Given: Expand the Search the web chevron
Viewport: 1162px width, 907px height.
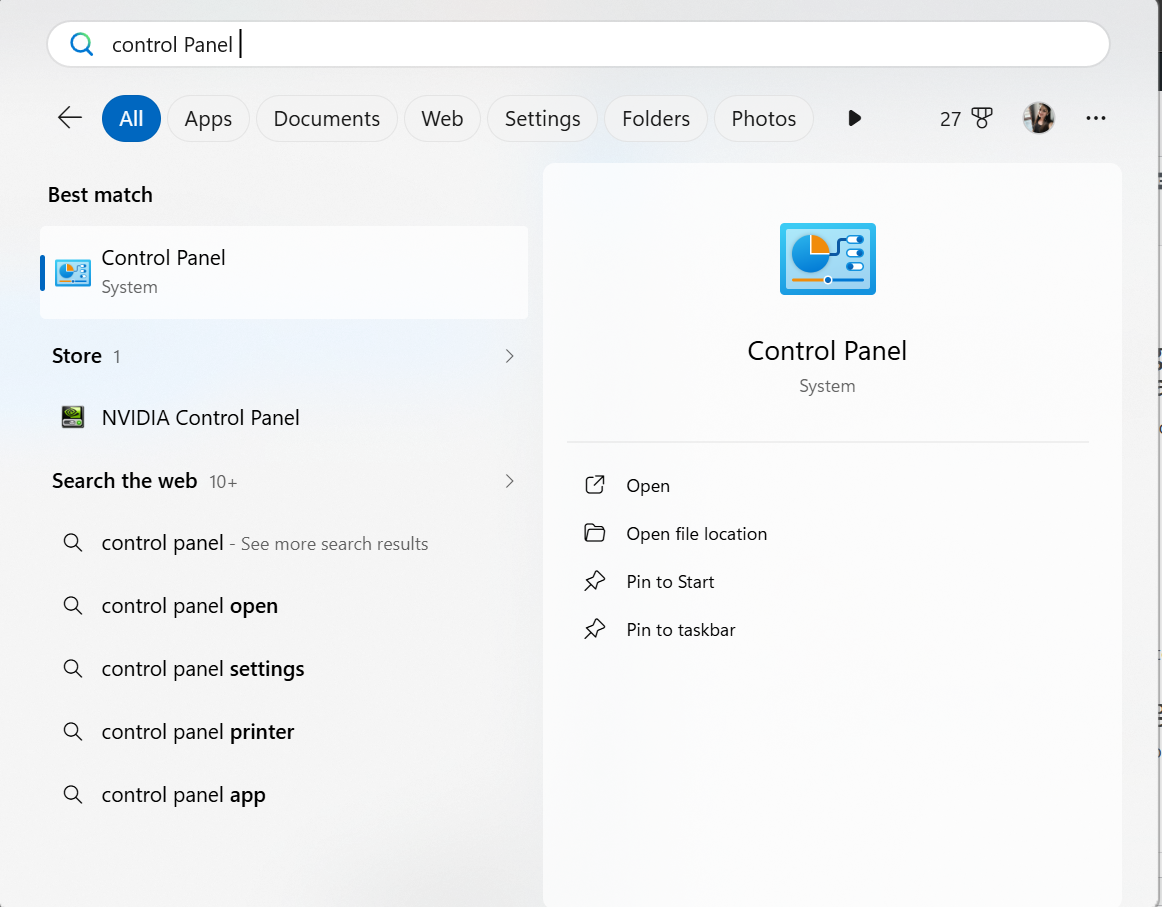Looking at the screenshot, I should pyautogui.click(x=510, y=481).
